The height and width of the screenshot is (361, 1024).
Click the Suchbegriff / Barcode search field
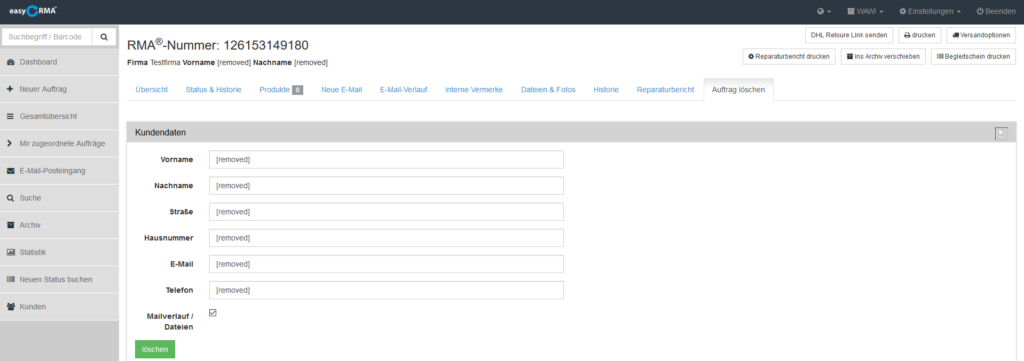click(x=48, y=37)
